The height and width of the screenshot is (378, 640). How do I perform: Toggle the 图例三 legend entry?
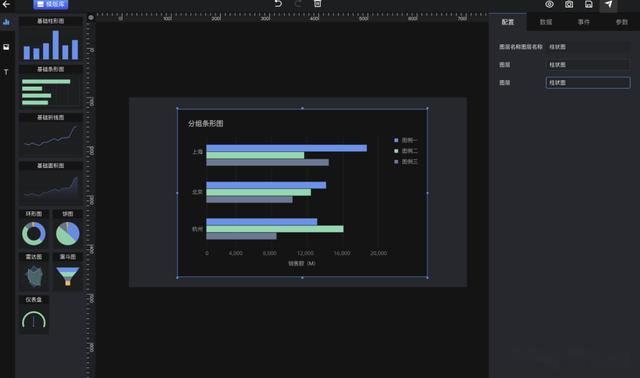(x=406, y=162)
